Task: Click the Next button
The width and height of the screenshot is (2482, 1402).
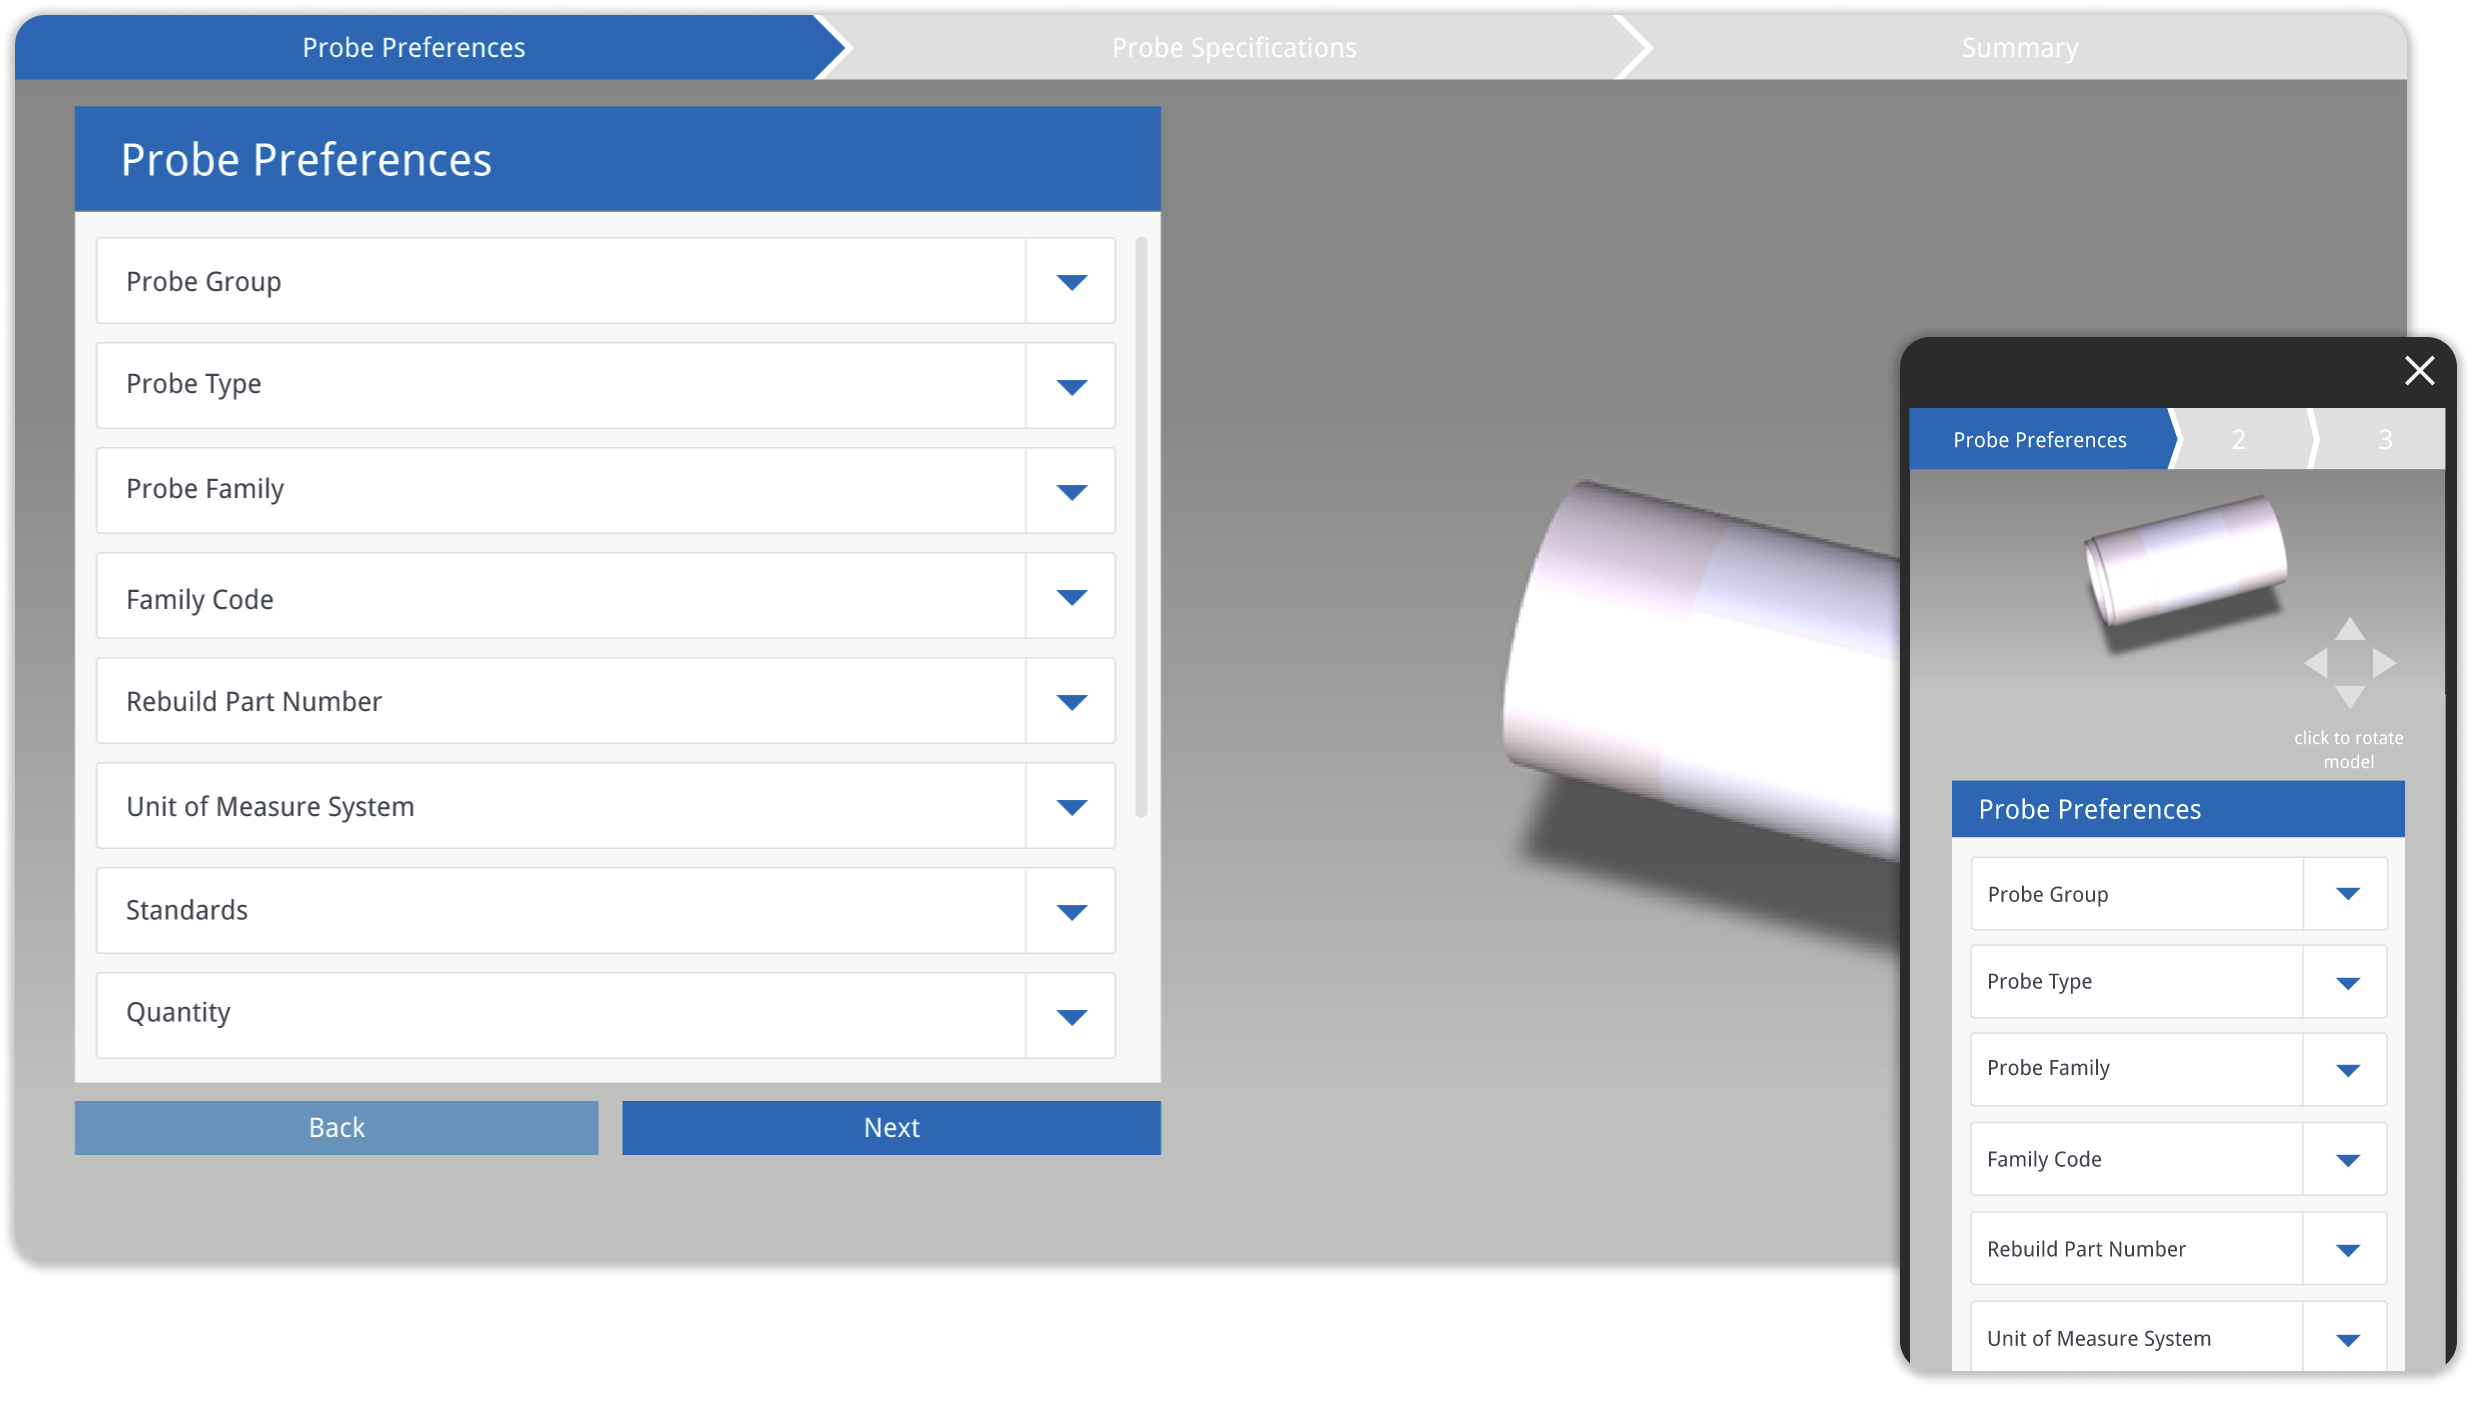Action: [x=891, y=1128]
